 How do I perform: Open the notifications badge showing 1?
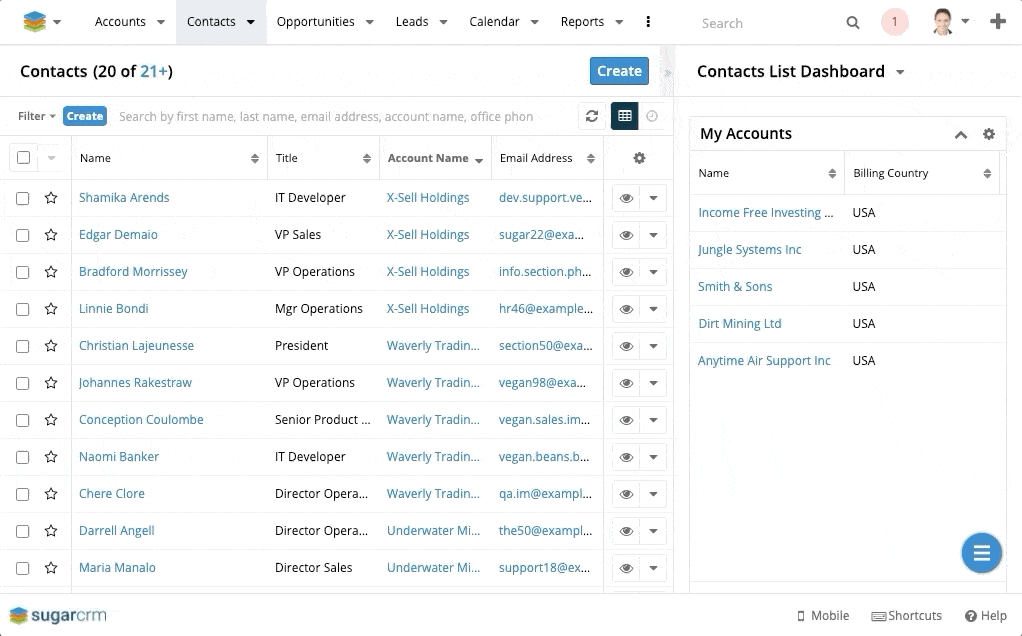(x=894, y=22)
